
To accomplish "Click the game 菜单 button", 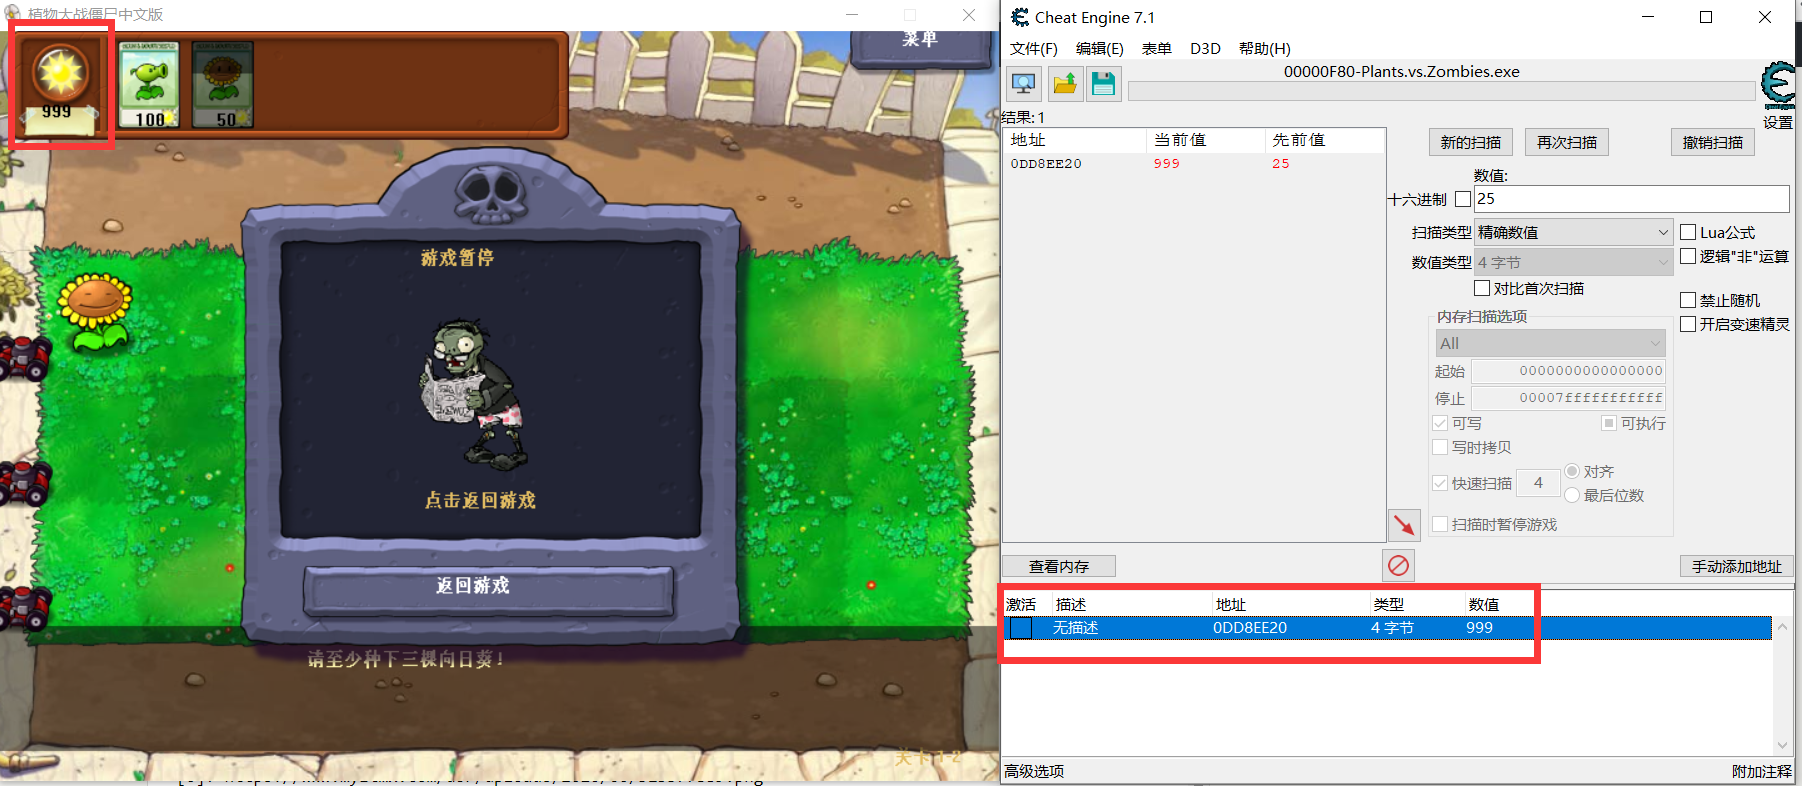I will tap(920, 44).
